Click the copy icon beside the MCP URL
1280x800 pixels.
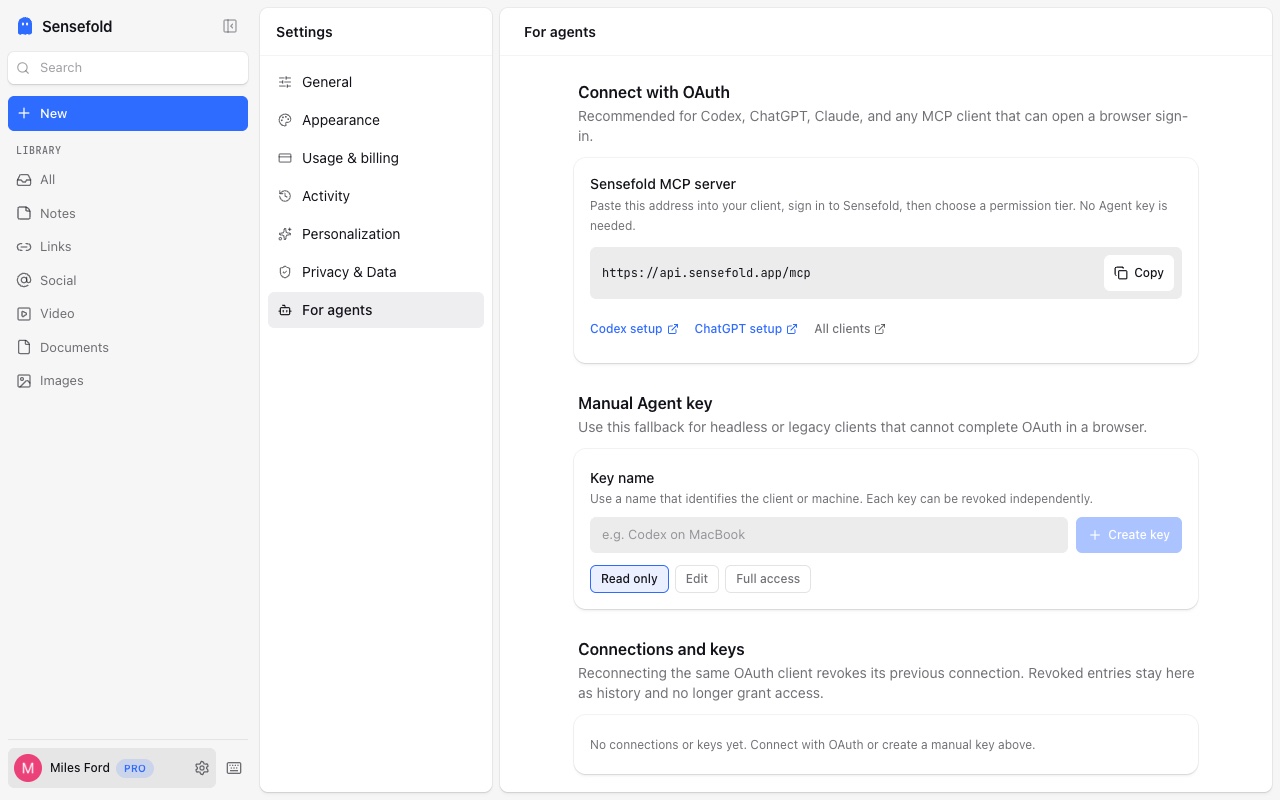click(1121, 273)
